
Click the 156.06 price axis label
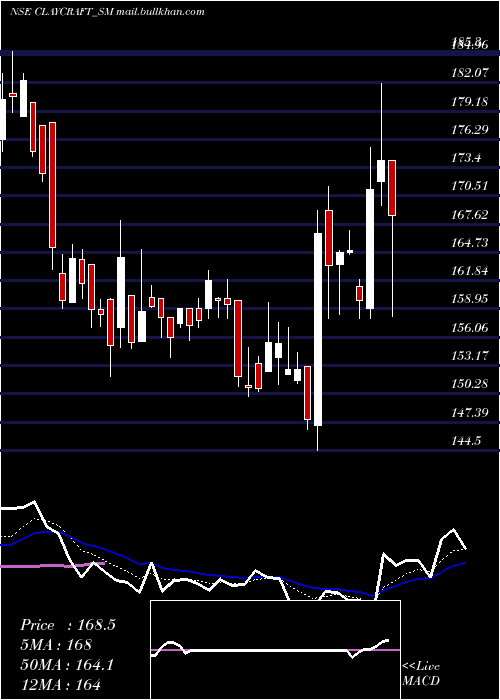[470, 328]
